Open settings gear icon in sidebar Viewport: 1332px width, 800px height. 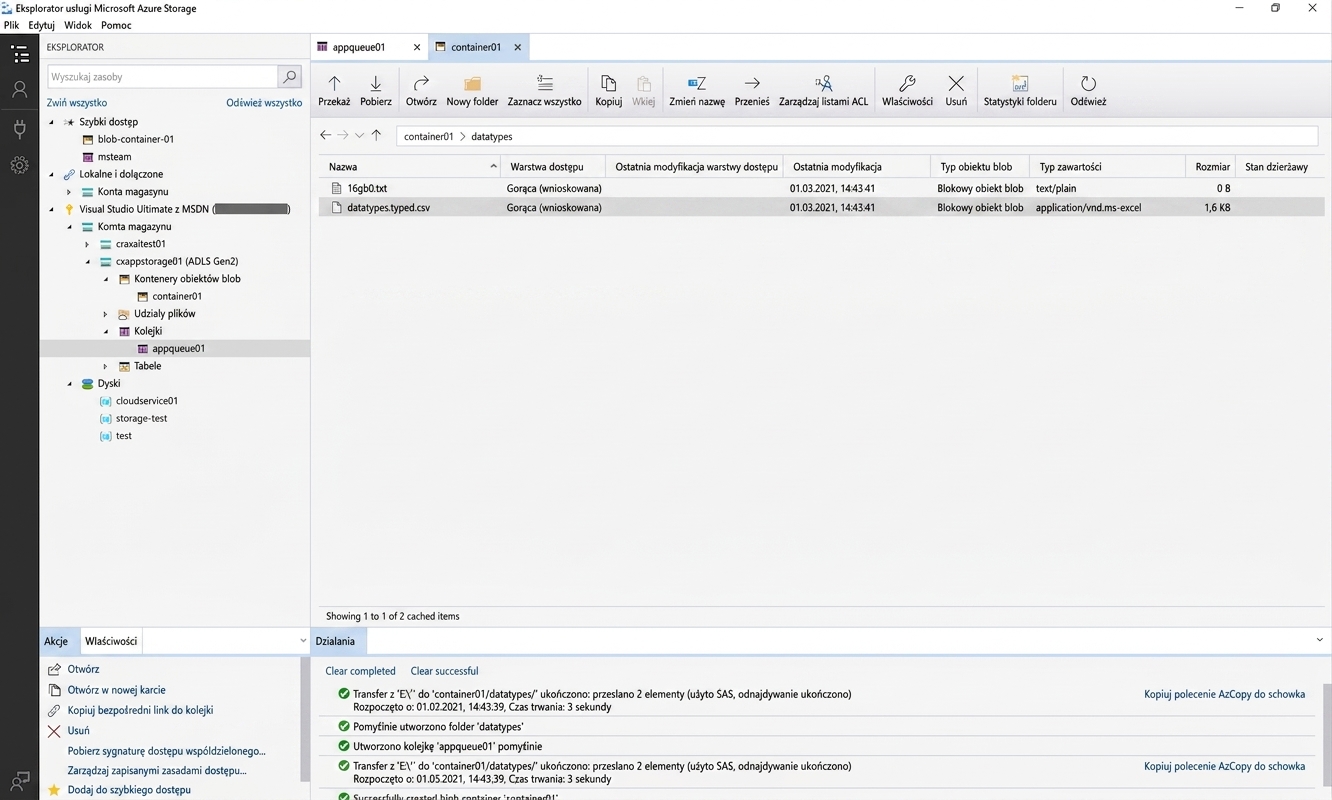coord(19,165)
